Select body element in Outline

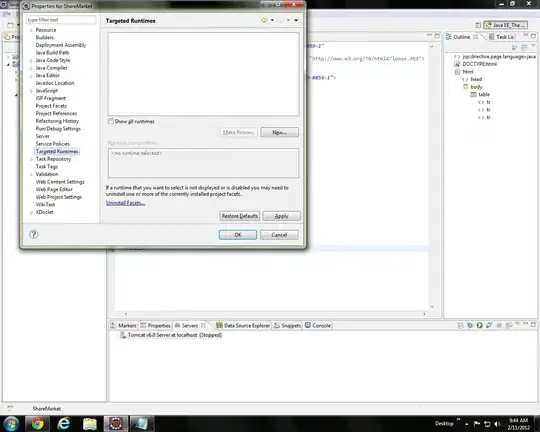click(476, 87)
